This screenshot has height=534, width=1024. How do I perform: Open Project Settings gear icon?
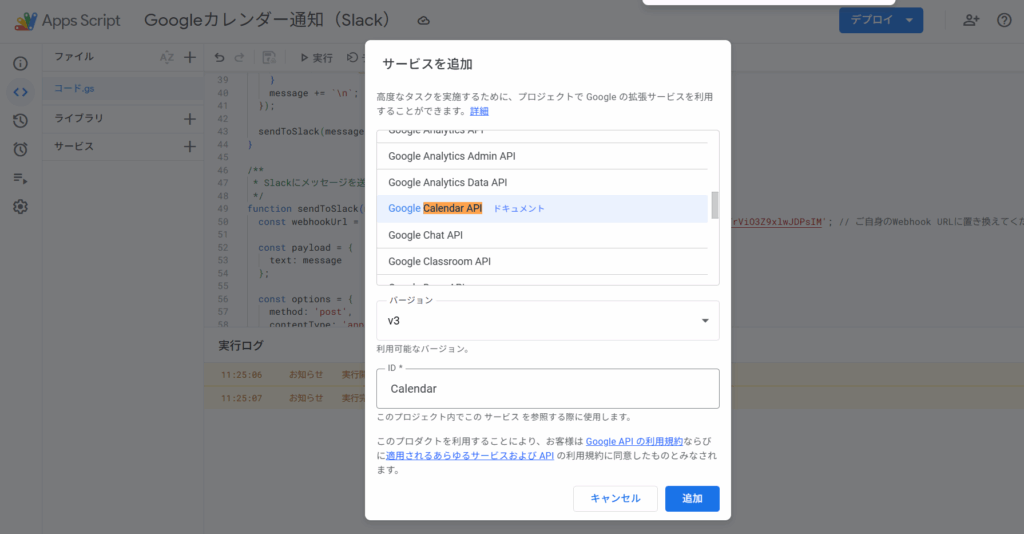click(x=21, y=207)
